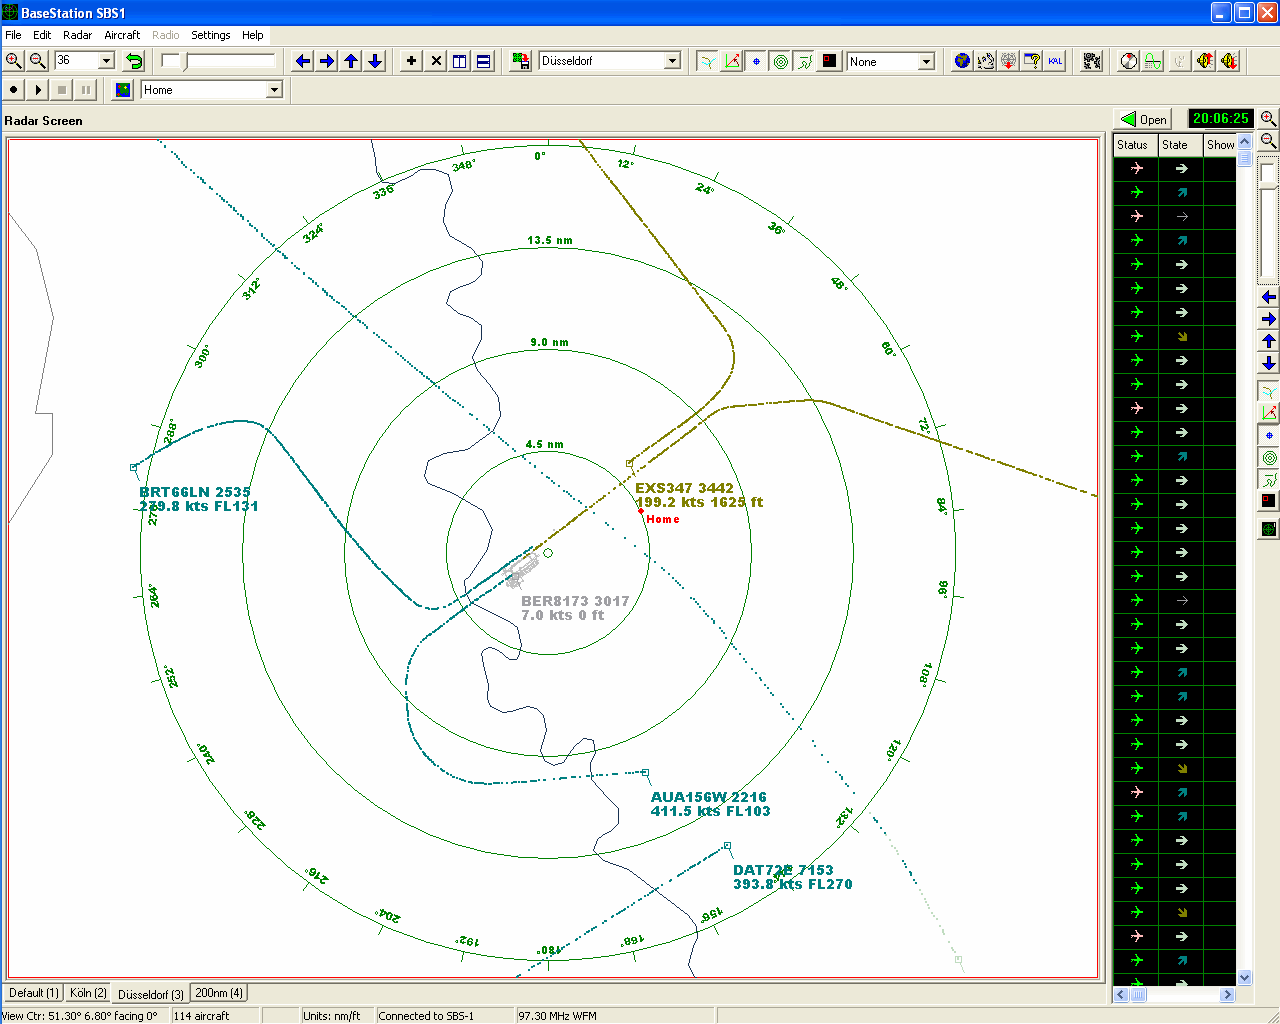The image size is (1280, 1024).
Task: Pan radar right with blue arrow on main toolbar
Action: [327, 61]
